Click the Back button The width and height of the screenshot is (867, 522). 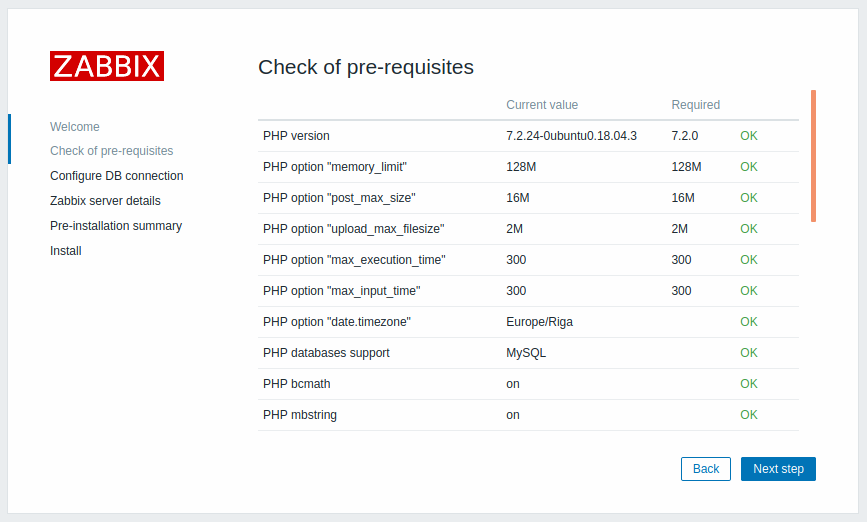pos(706,469)
